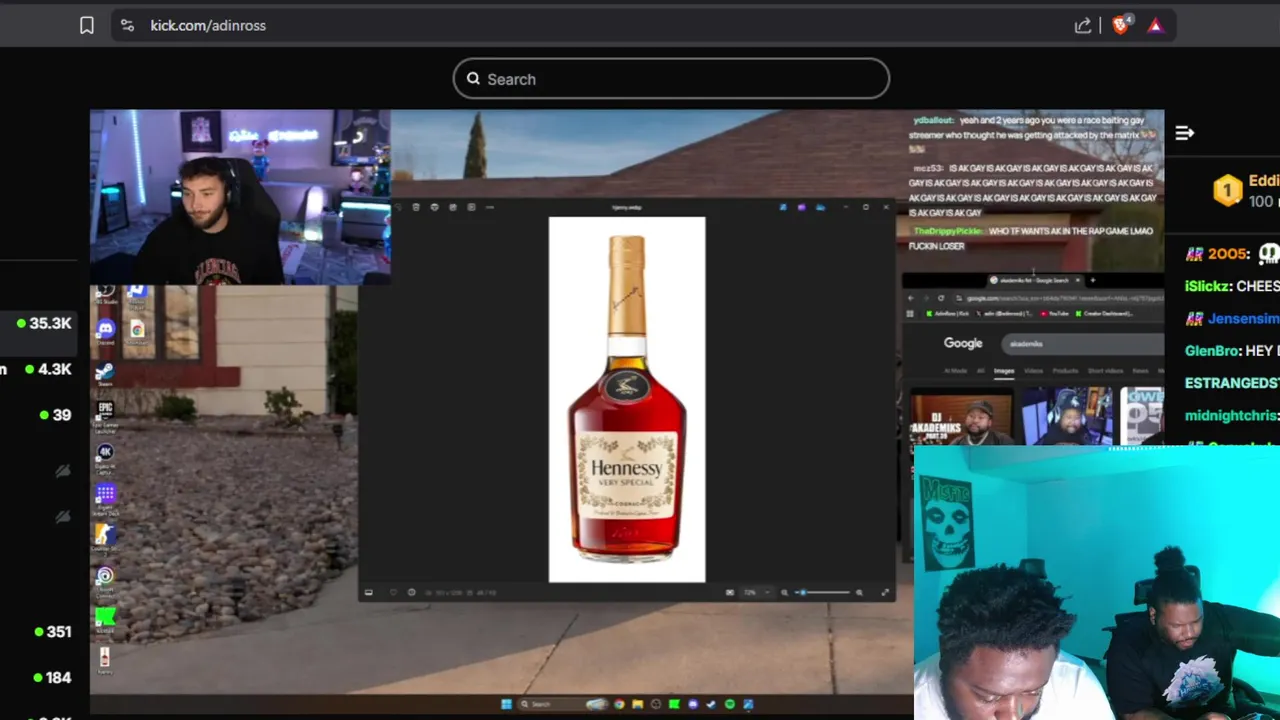Click the share page icon
The width and height of the screenshot is (1280, 720).
(1083, 26)
